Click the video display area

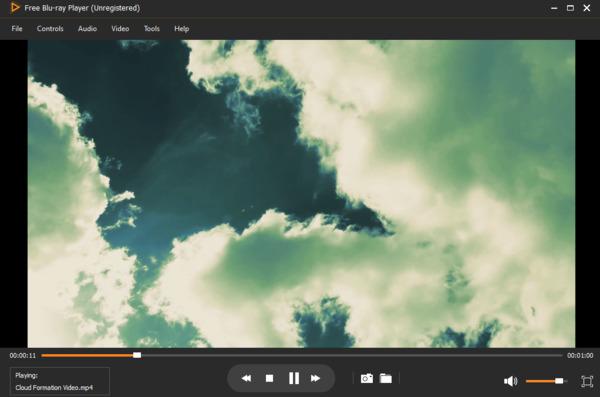(301, 194)
